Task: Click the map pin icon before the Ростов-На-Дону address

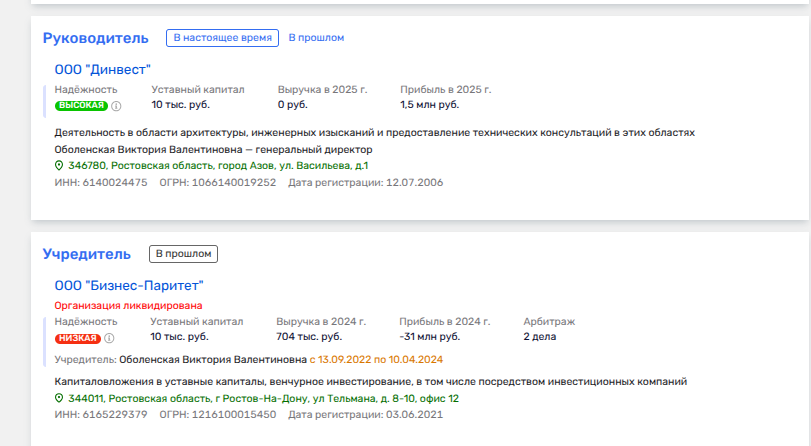Action: (59, 398)
